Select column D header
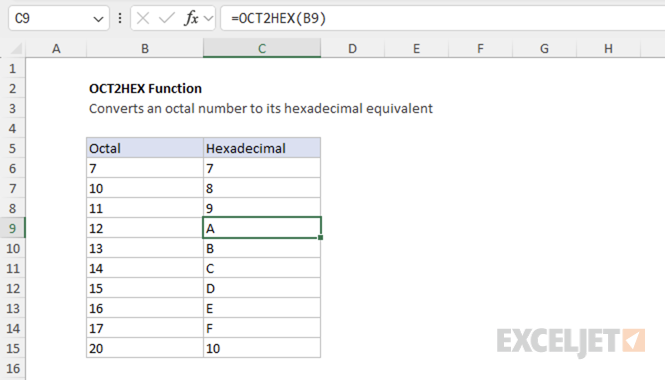Image resolution: width=665 pixels, height=380 pixels. [x=352, y=49]
